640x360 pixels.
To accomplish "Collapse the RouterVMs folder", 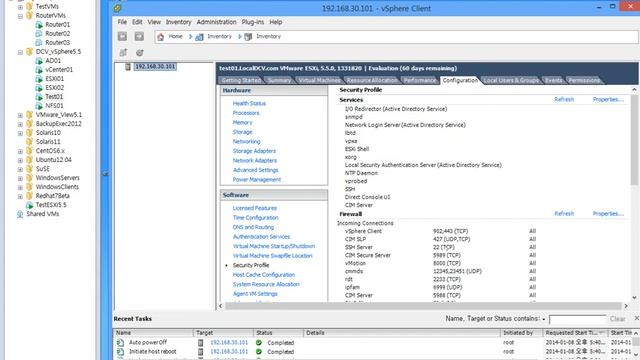I will click(20, 16).
